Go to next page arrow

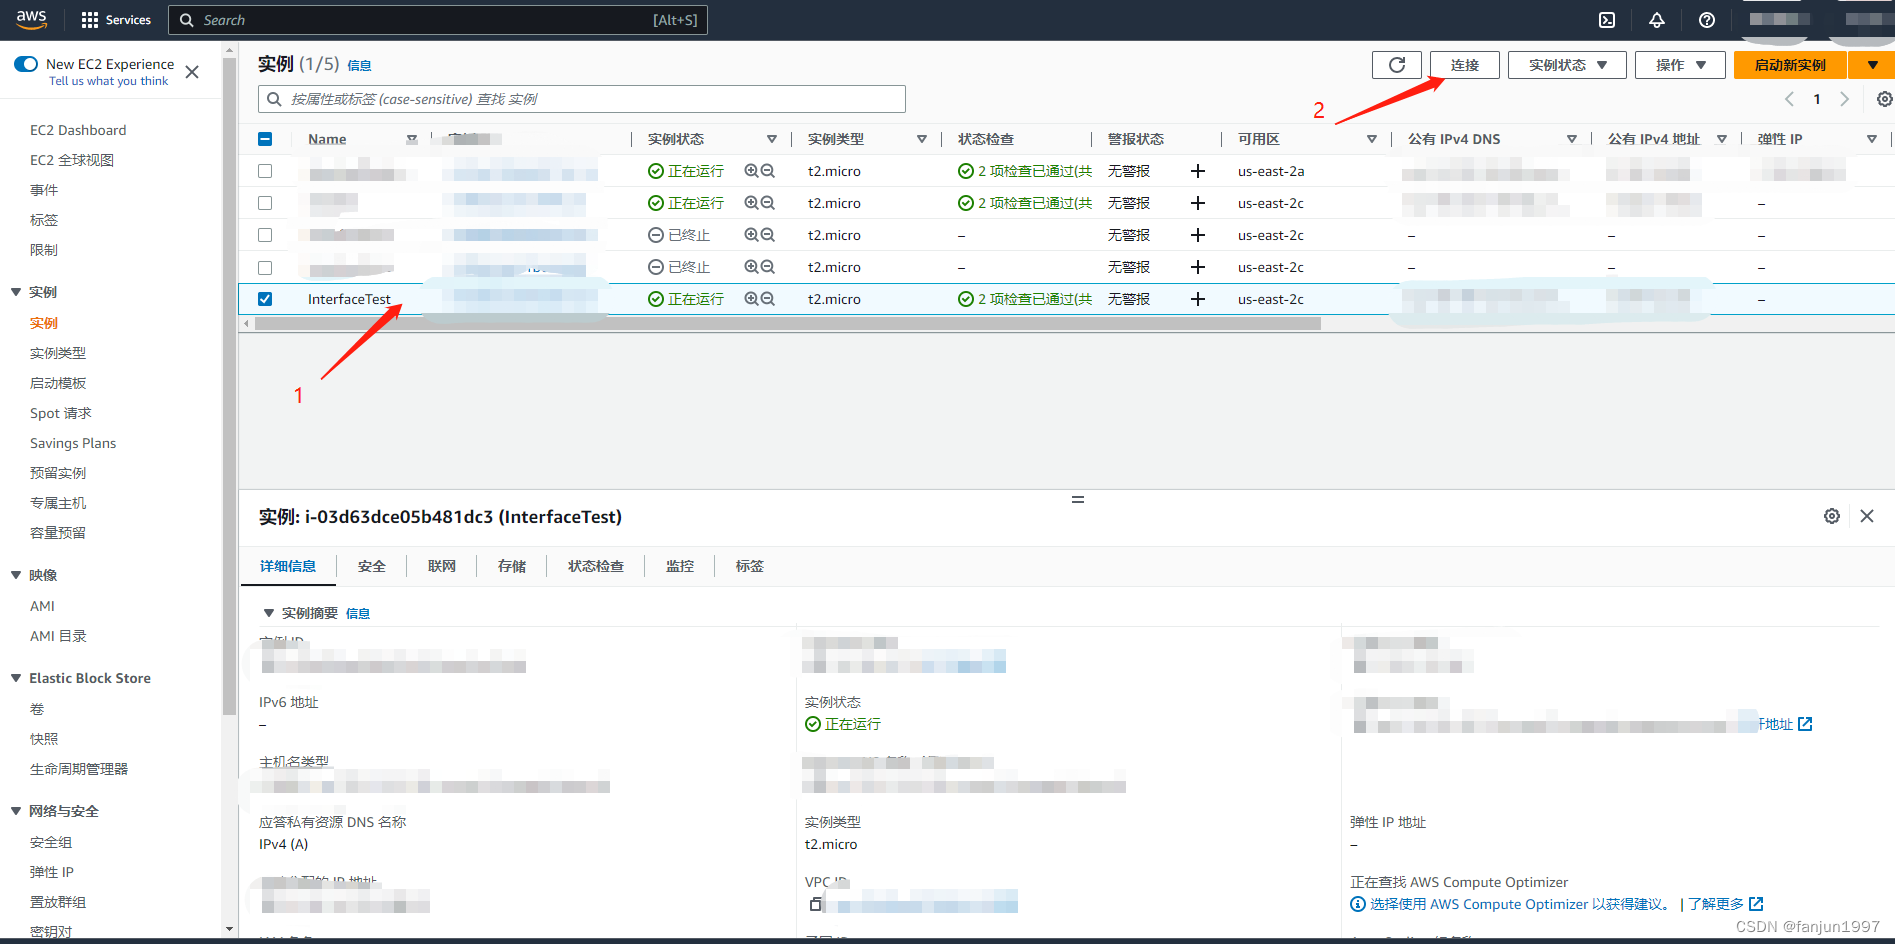[x=1845, y=99]
